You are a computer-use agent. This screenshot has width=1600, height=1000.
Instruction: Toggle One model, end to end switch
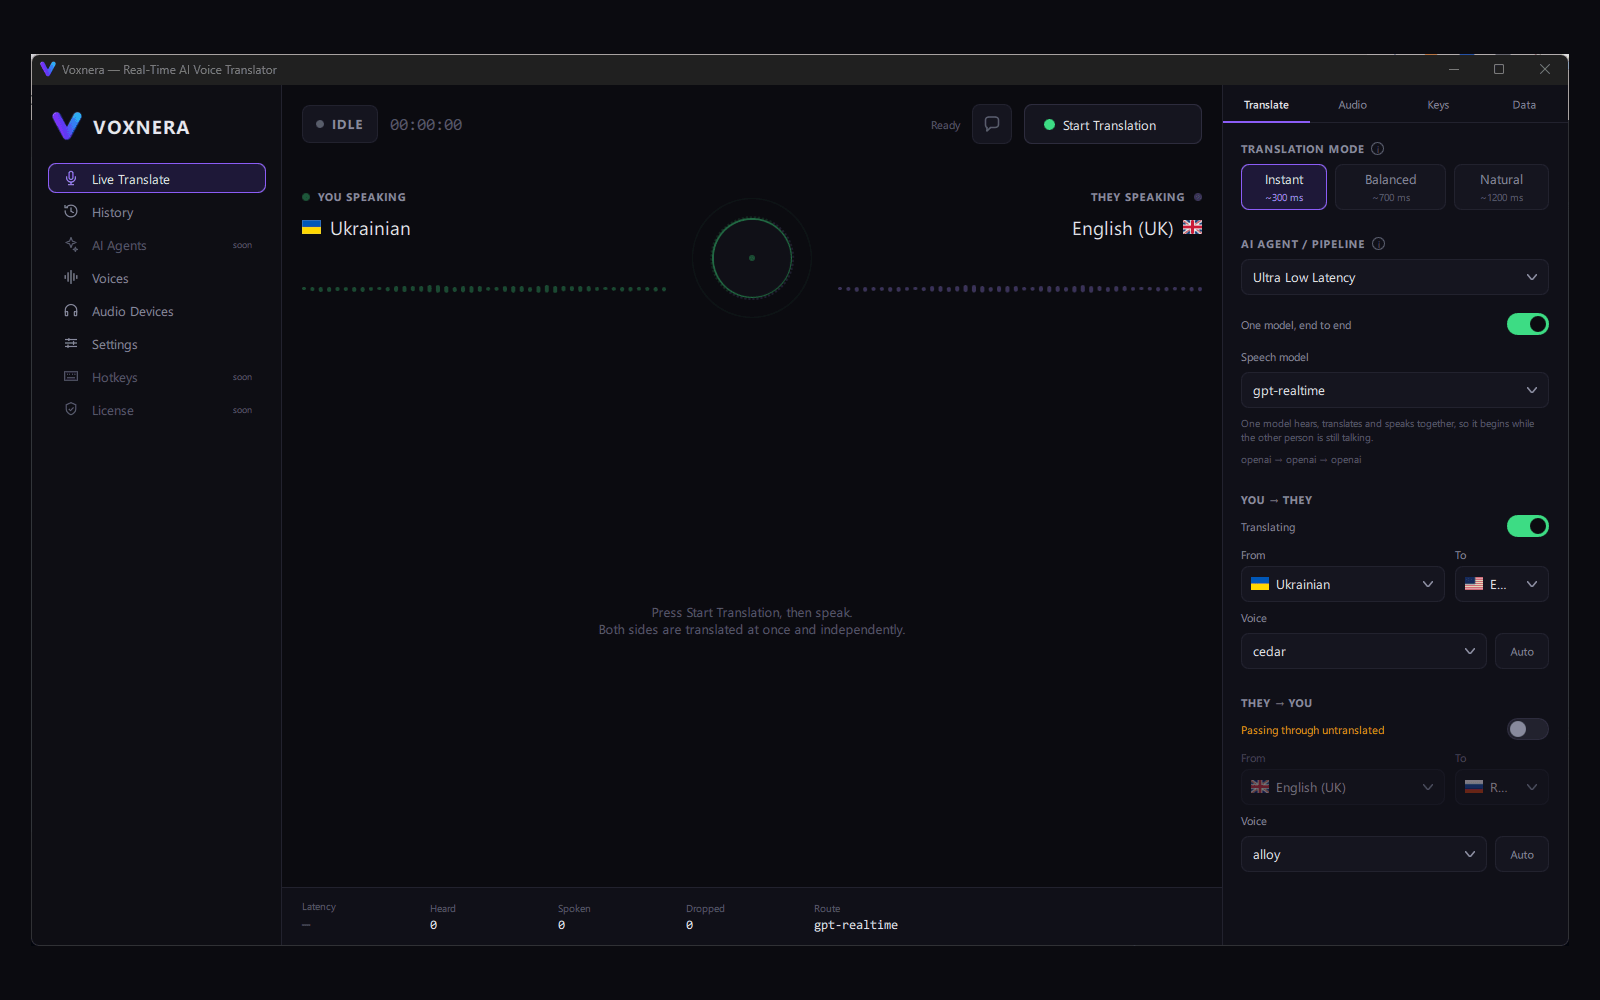(x=1527, y=324)
